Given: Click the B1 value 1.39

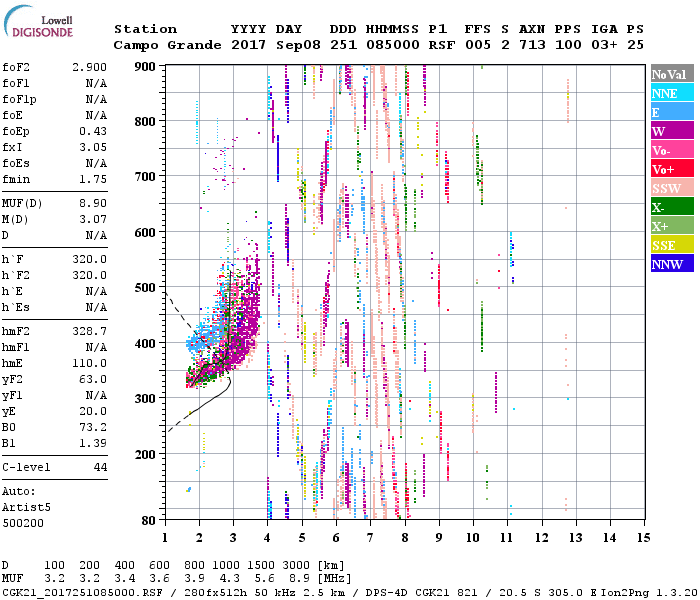Looking at the screenshot, I should (93, 443).
